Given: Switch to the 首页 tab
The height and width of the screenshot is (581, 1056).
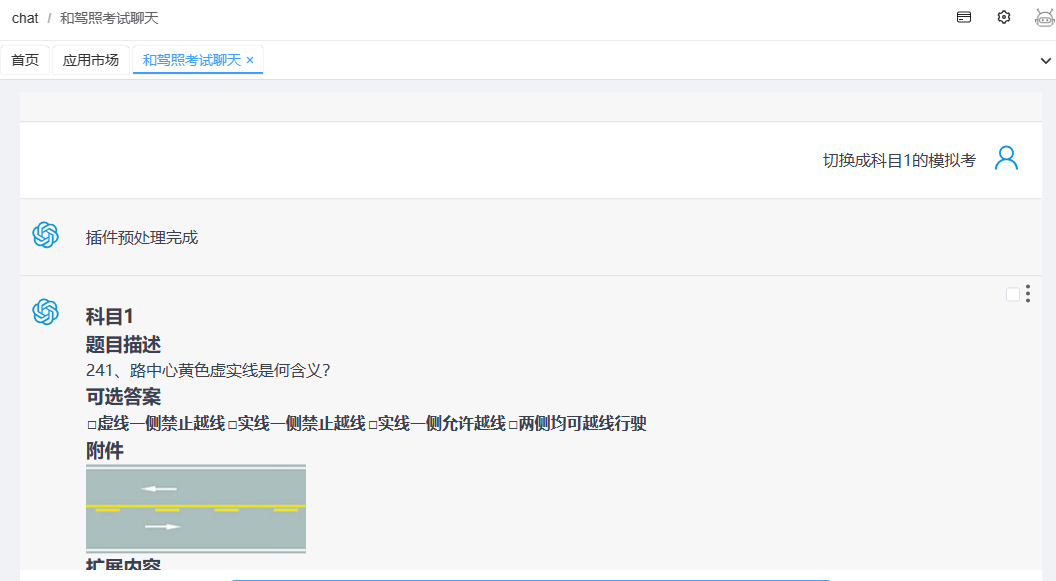Looking at the screenshot, I should [25, 60].
